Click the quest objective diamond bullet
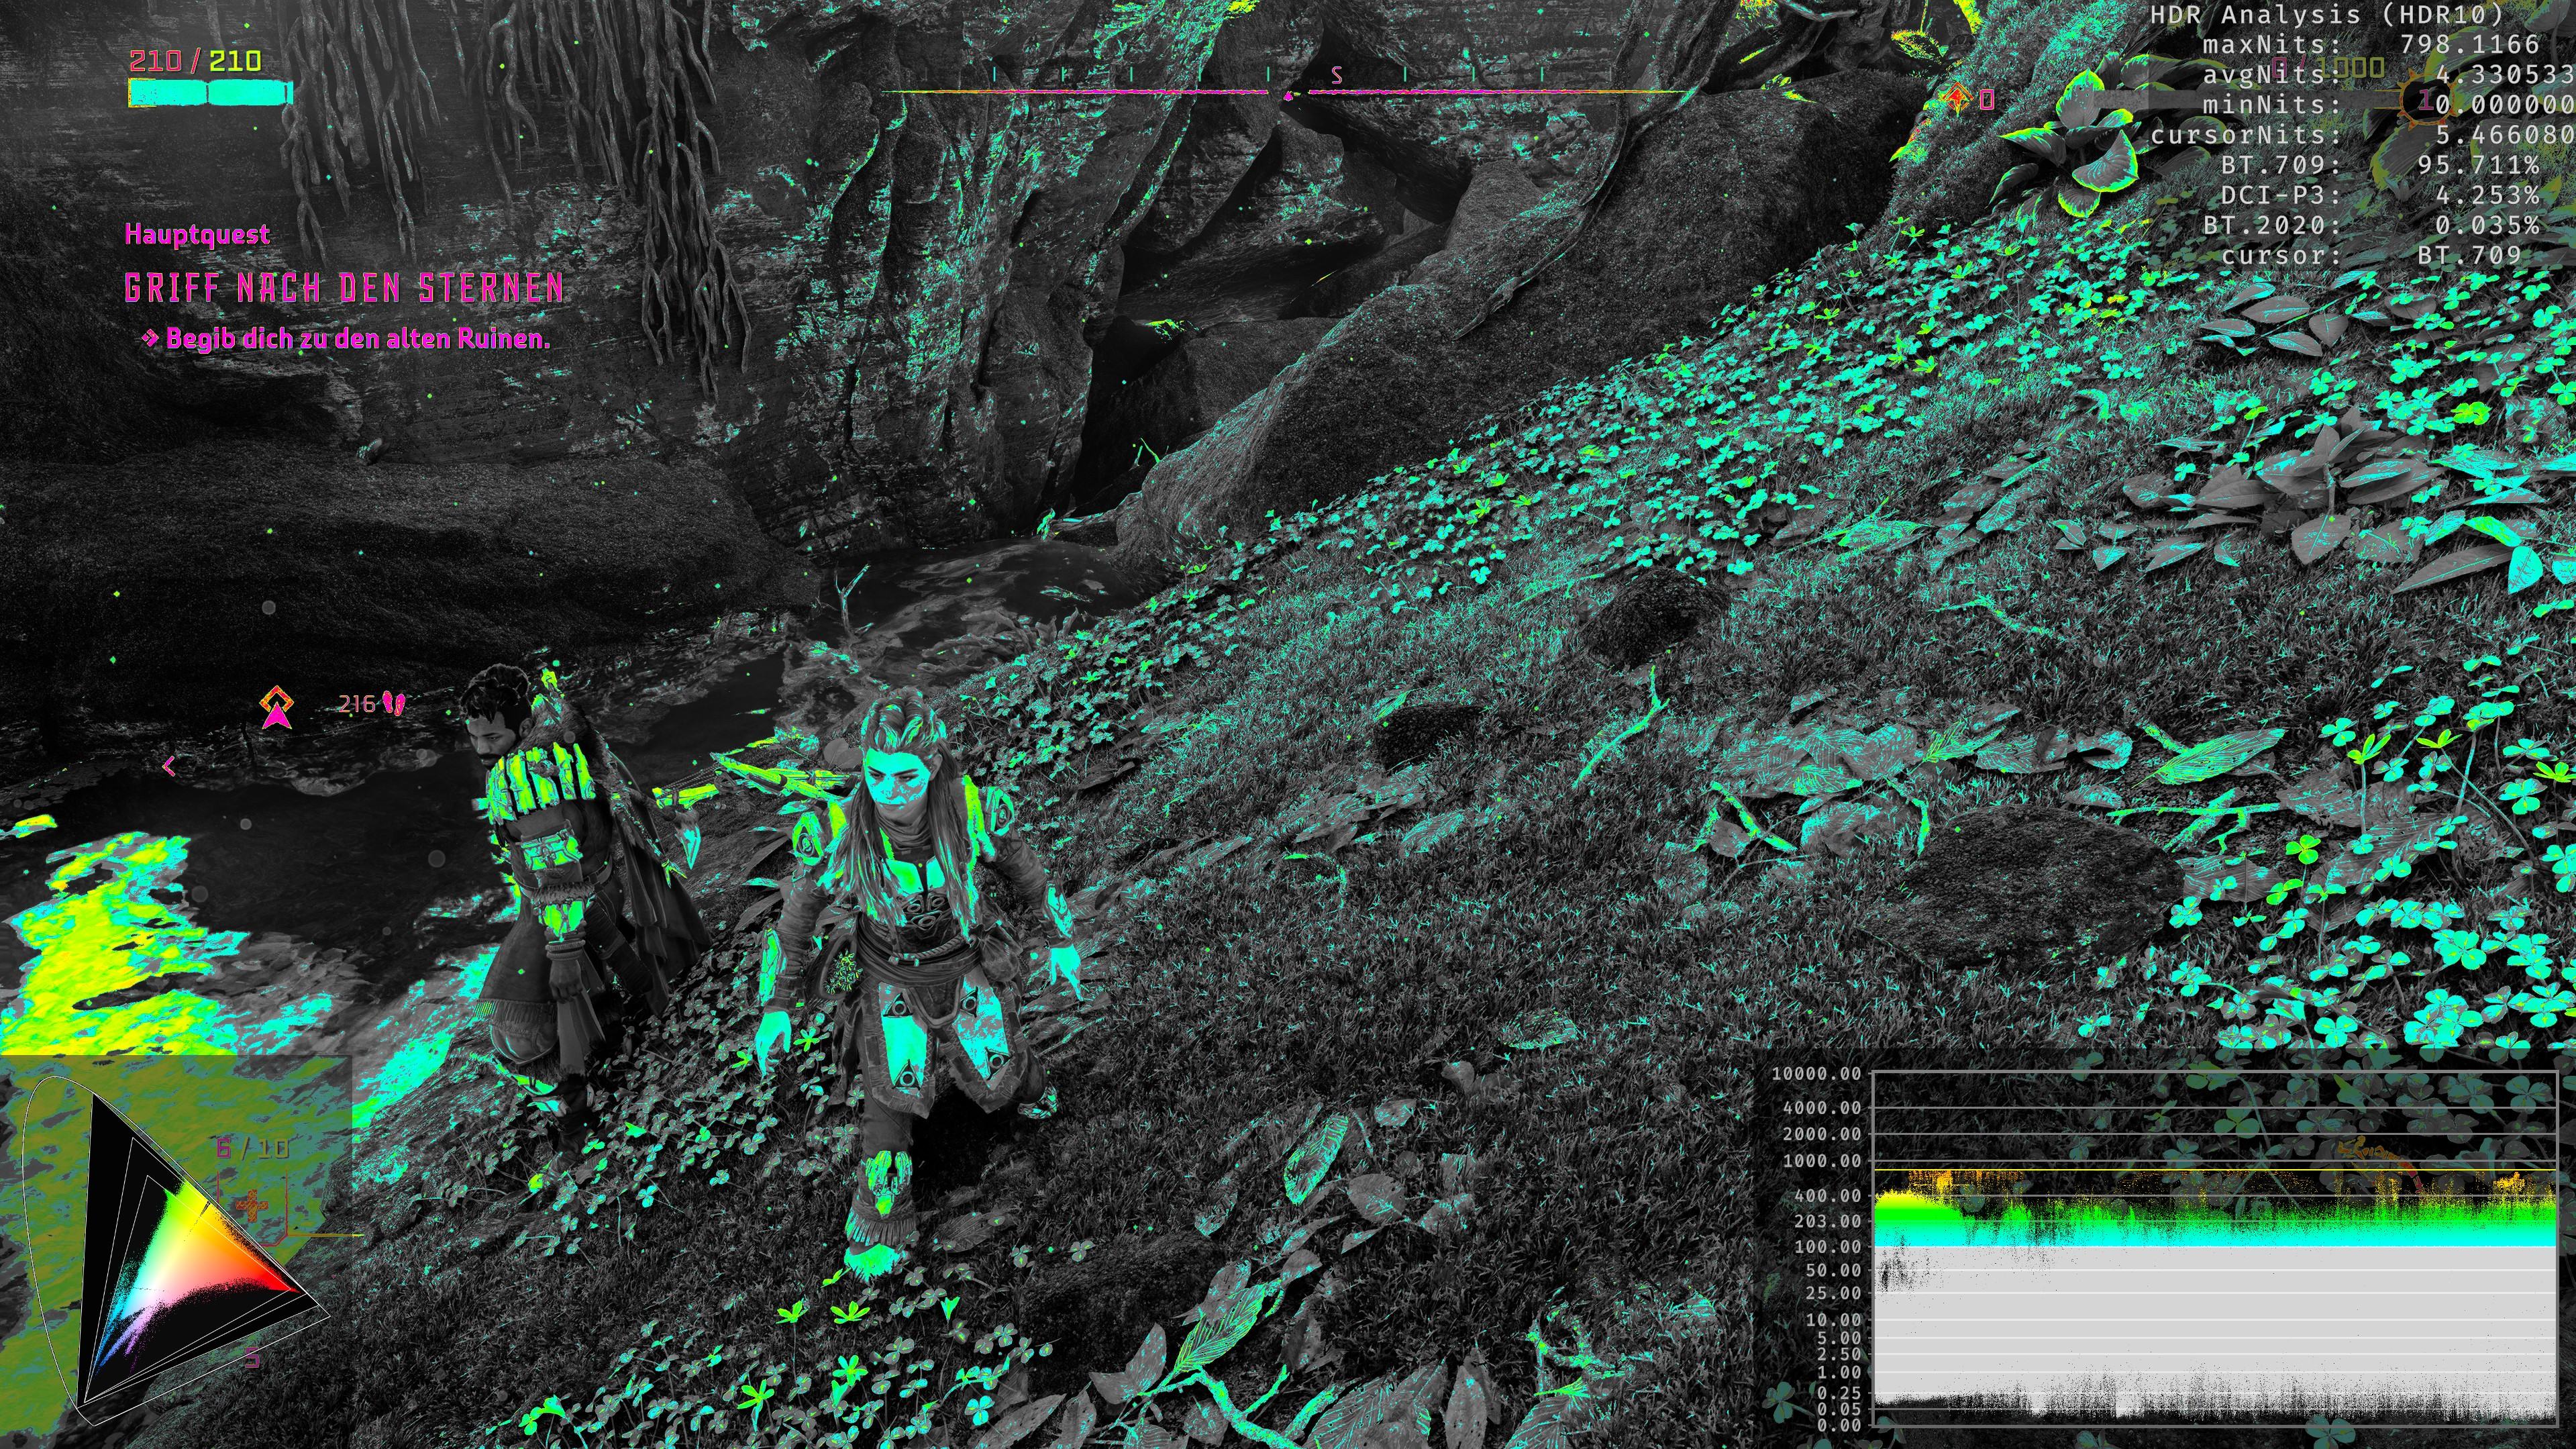 [150, 338]
